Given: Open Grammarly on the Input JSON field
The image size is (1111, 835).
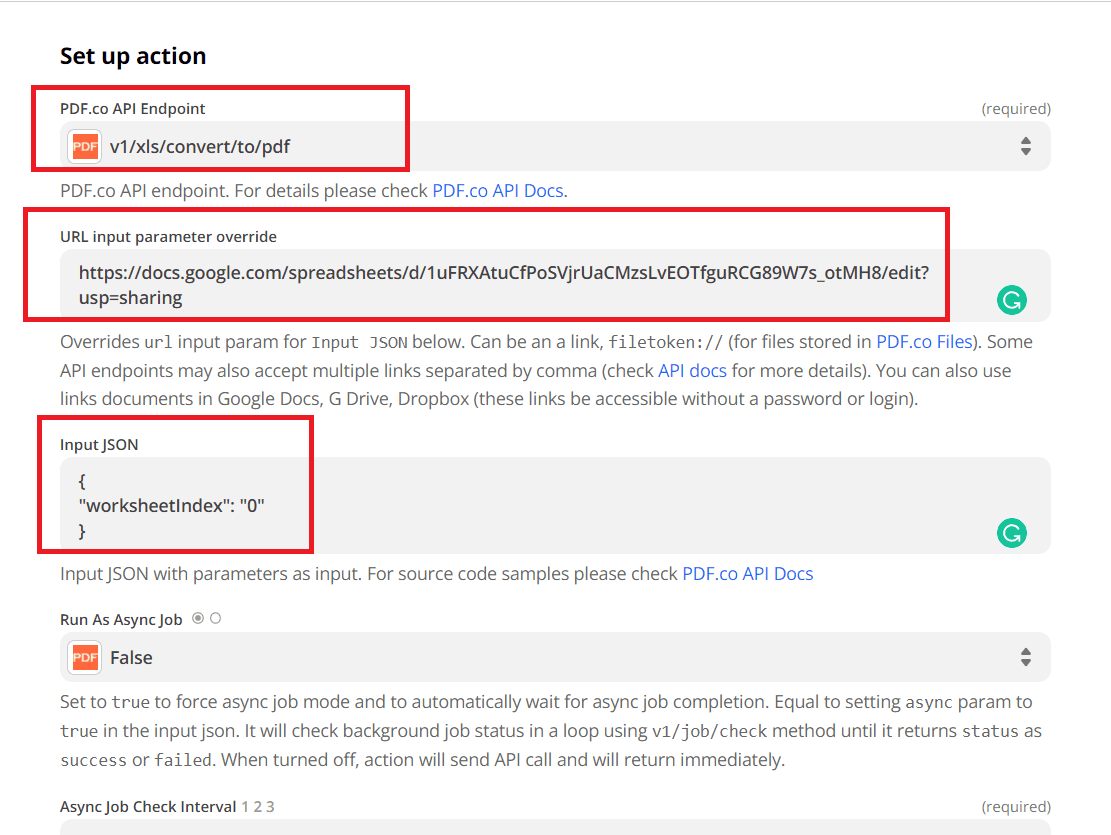Looking at the screenshot, I should [x=1011, y=533].
